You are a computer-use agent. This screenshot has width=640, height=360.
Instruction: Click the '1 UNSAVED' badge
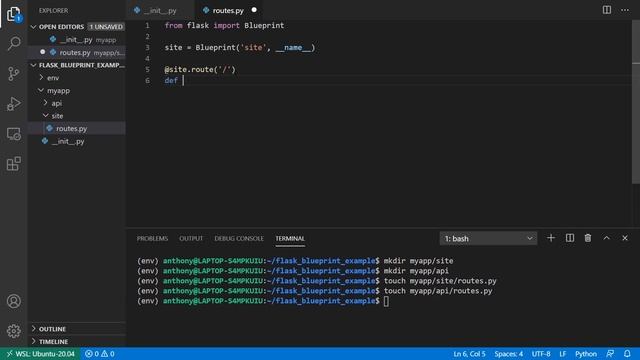click(106, 27)
